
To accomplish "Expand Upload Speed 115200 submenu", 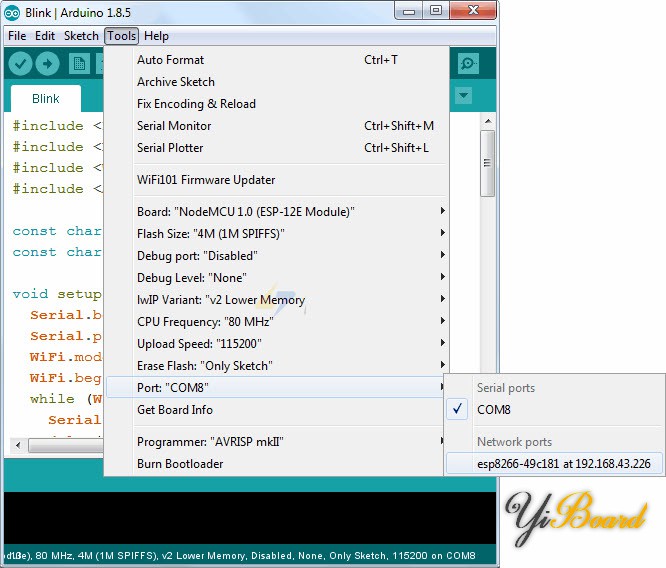I will (276, 344).
